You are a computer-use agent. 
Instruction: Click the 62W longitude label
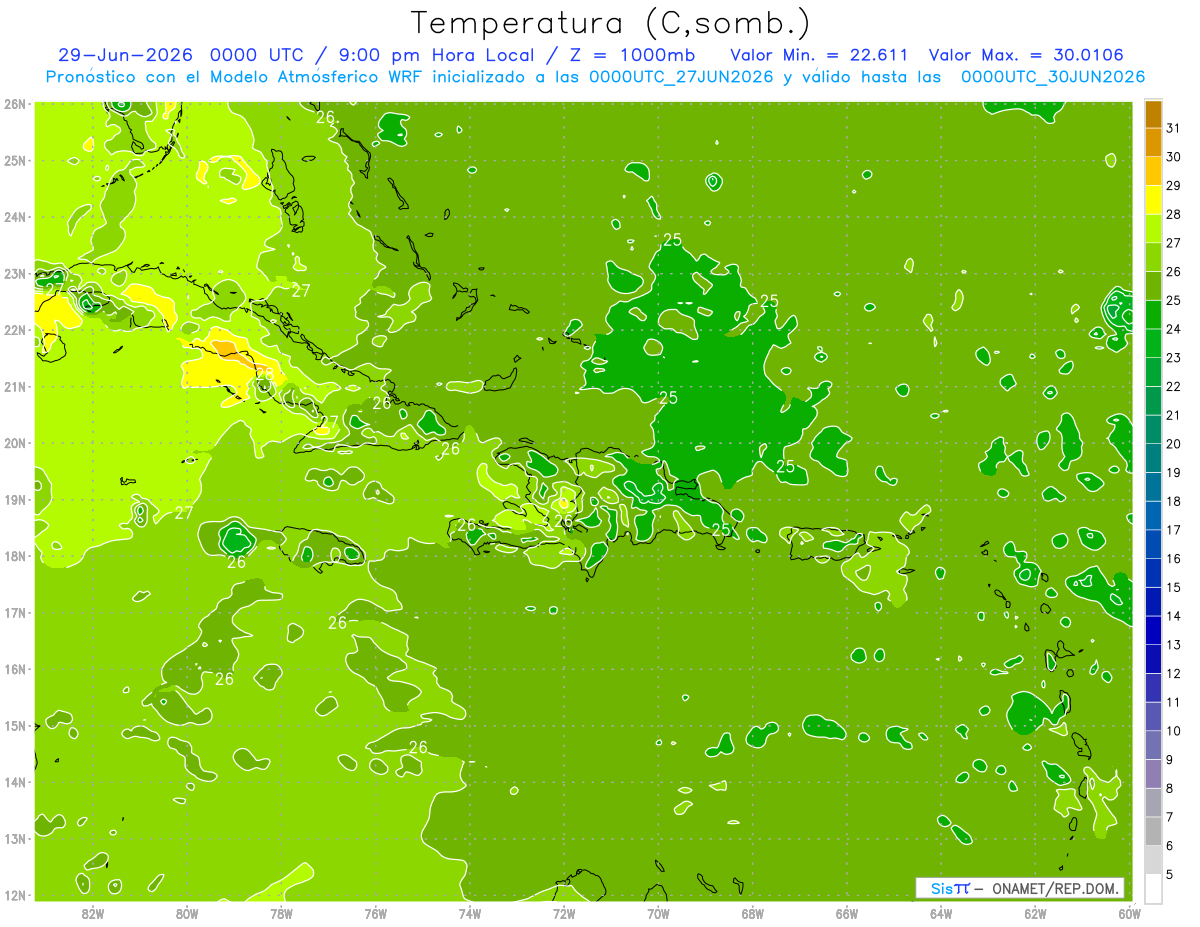1036,913
